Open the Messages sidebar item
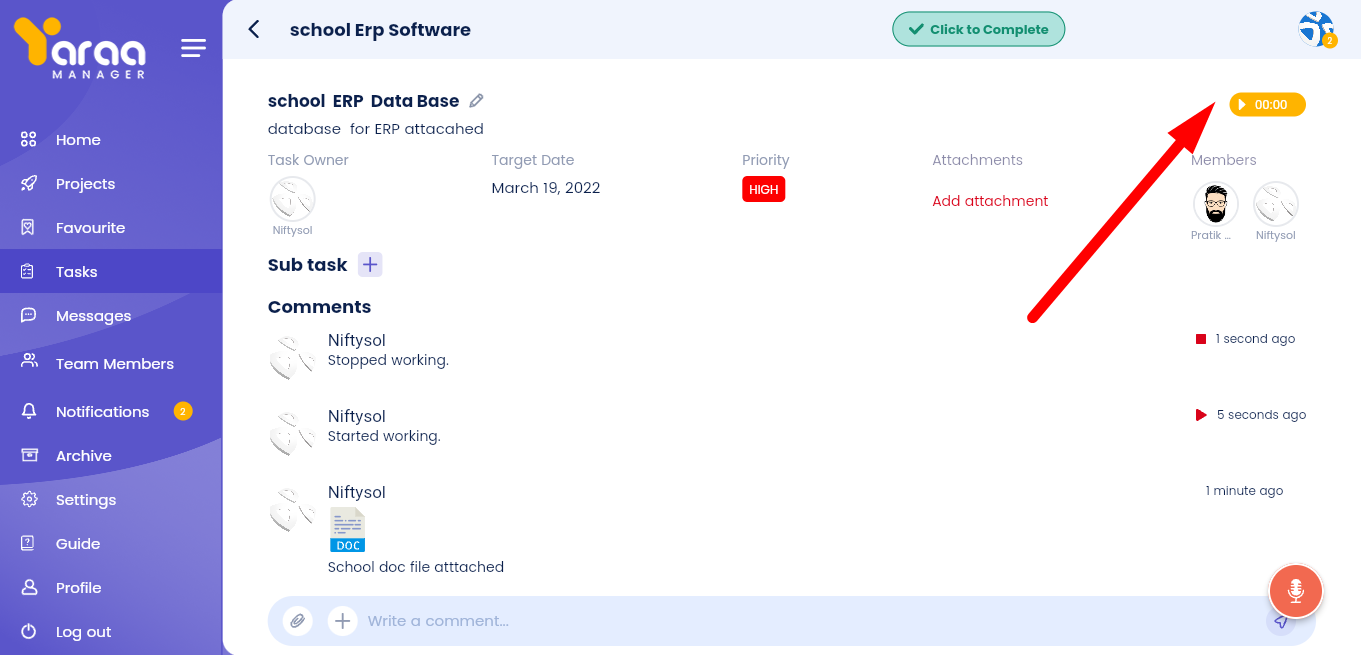The width and height of the screenshot is (1361, 655). pos(93,316)
